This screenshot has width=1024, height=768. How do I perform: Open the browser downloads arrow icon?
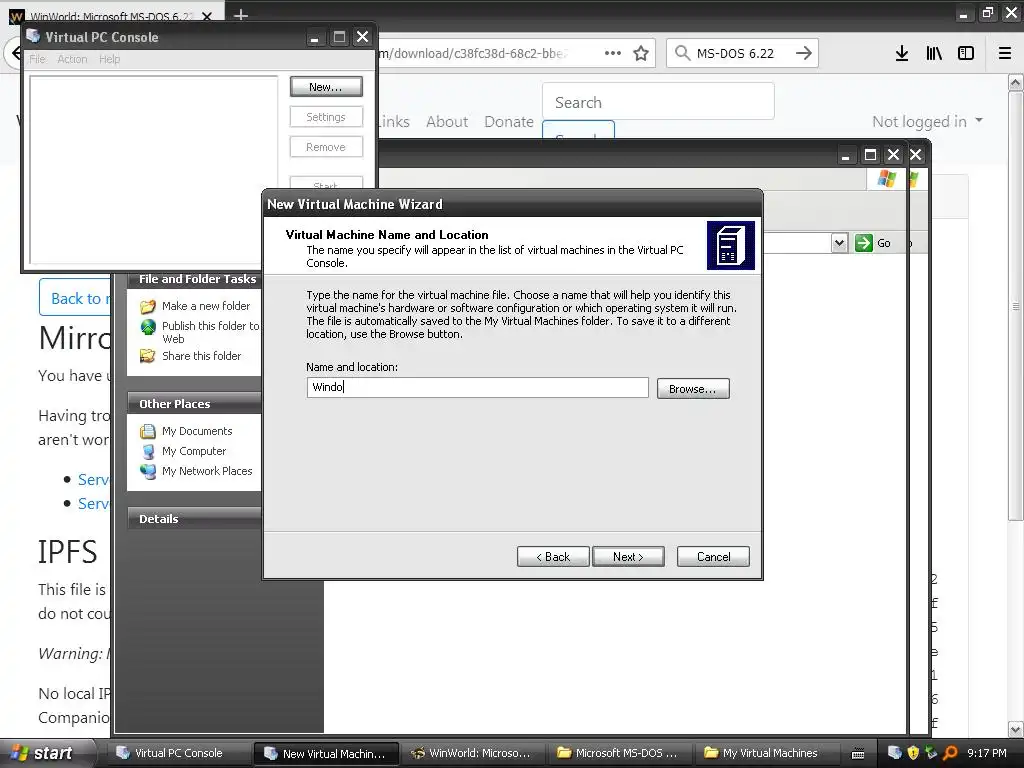point(902,53)
